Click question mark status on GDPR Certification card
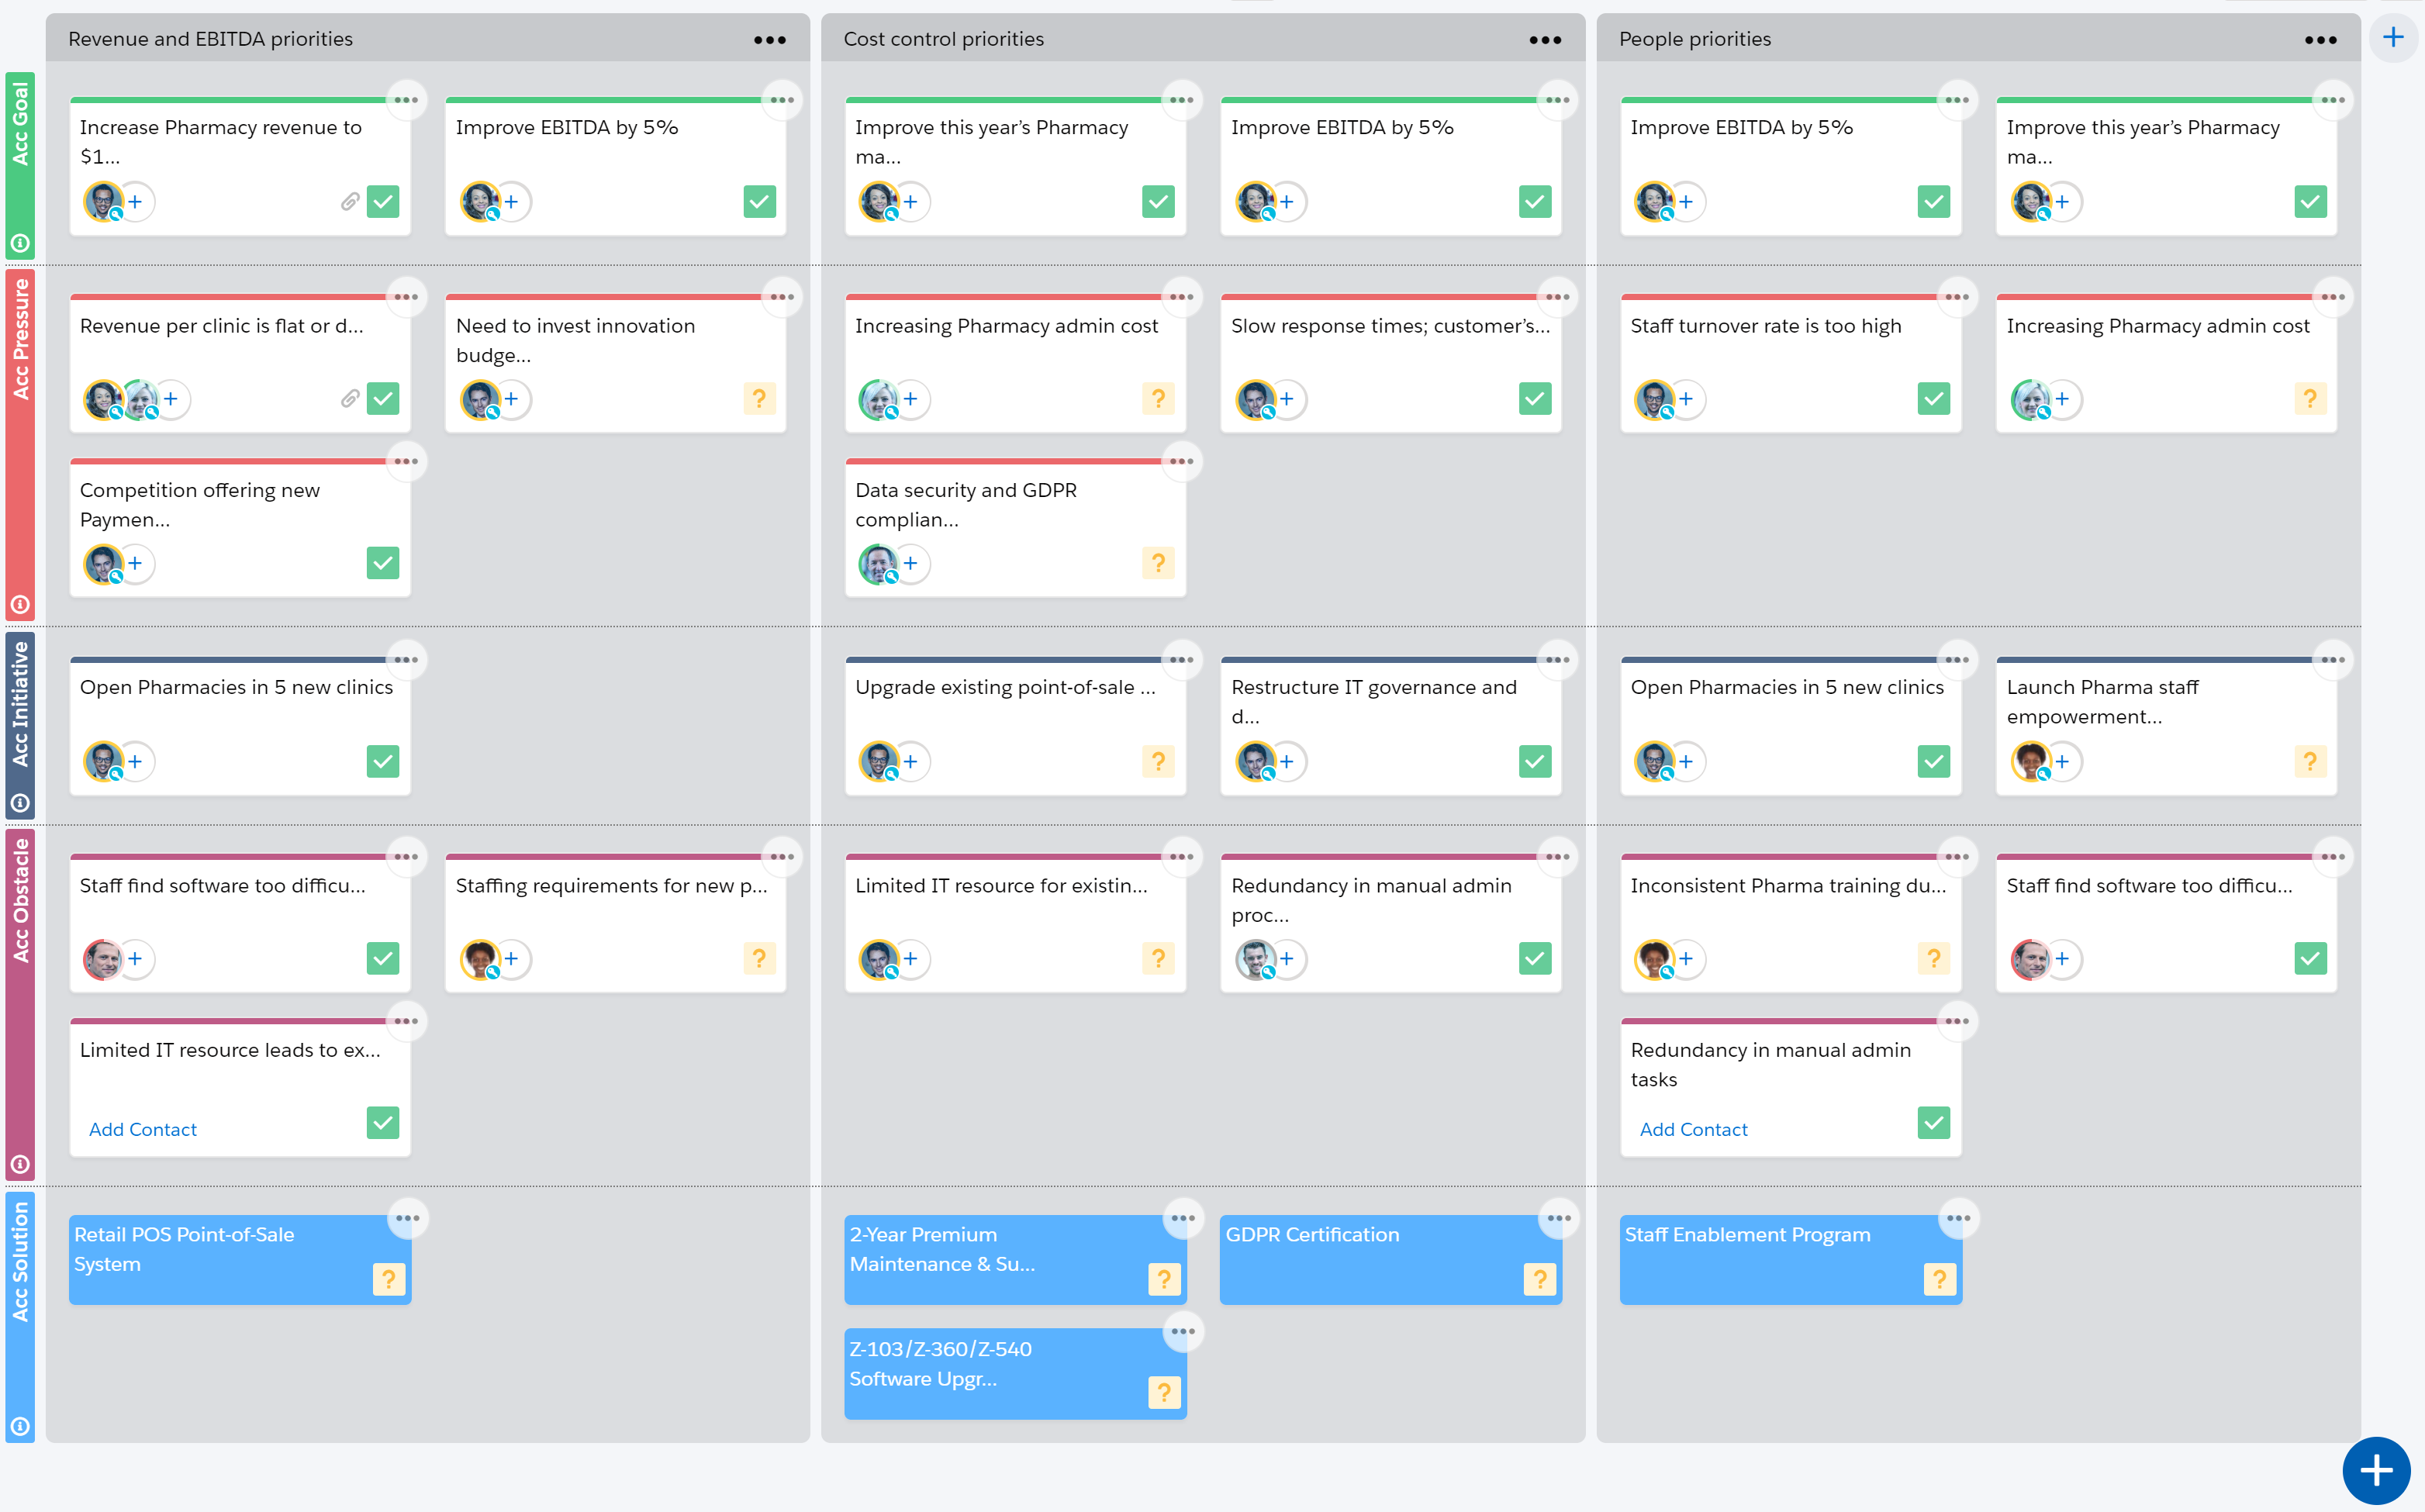Image resolution: width=2425 pixels, height=1512 pixels. click(1539, 1278)
